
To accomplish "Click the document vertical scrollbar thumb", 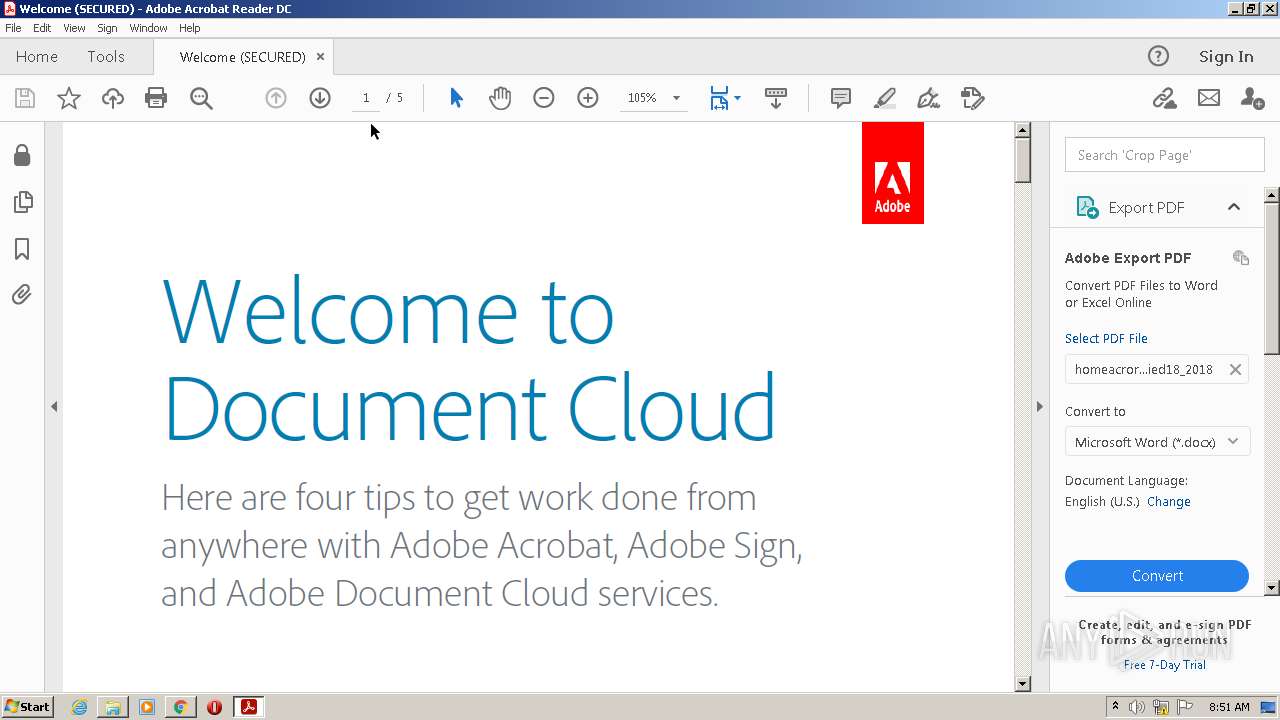I will coord(1022,160).
